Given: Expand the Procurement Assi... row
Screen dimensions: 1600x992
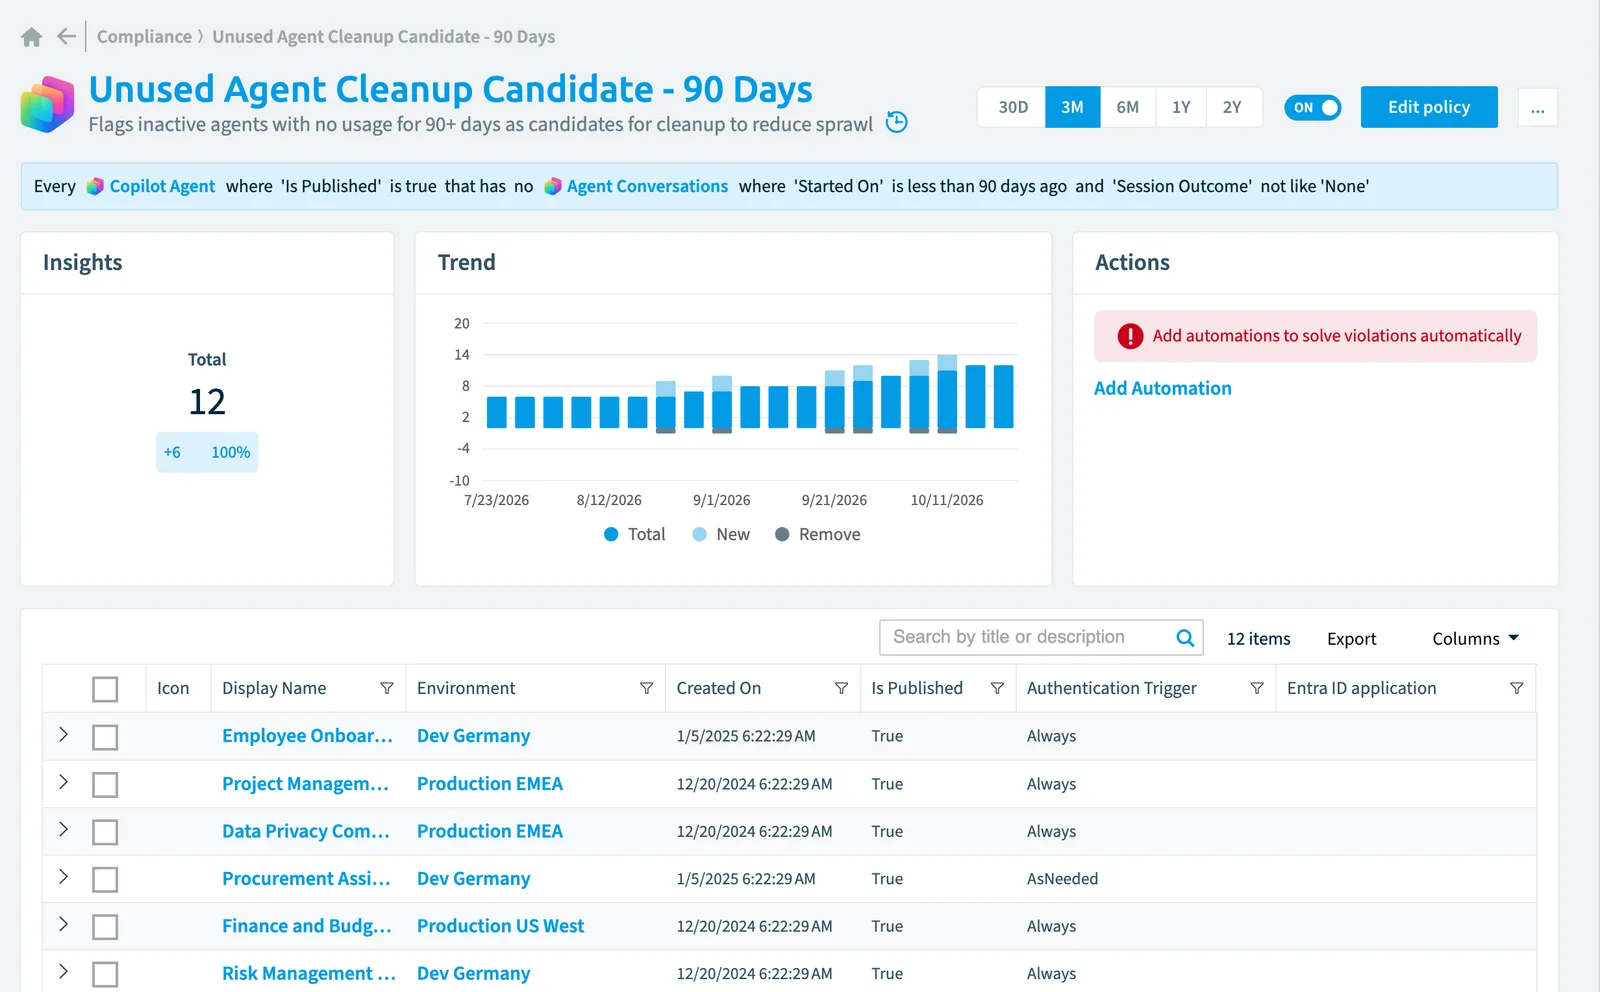Looking at the screenshot, I should click(x=63, y=877).
